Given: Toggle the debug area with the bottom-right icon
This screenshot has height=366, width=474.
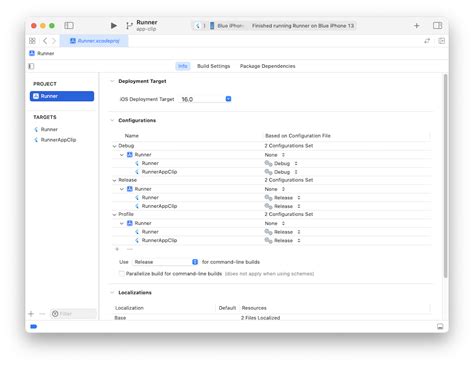Looking at the screenshot, I should pos(440,326).
